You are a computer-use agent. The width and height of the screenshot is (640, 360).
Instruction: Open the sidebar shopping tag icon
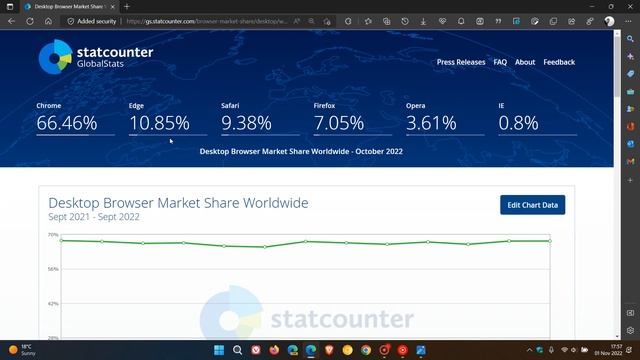[x=631, y=74]
